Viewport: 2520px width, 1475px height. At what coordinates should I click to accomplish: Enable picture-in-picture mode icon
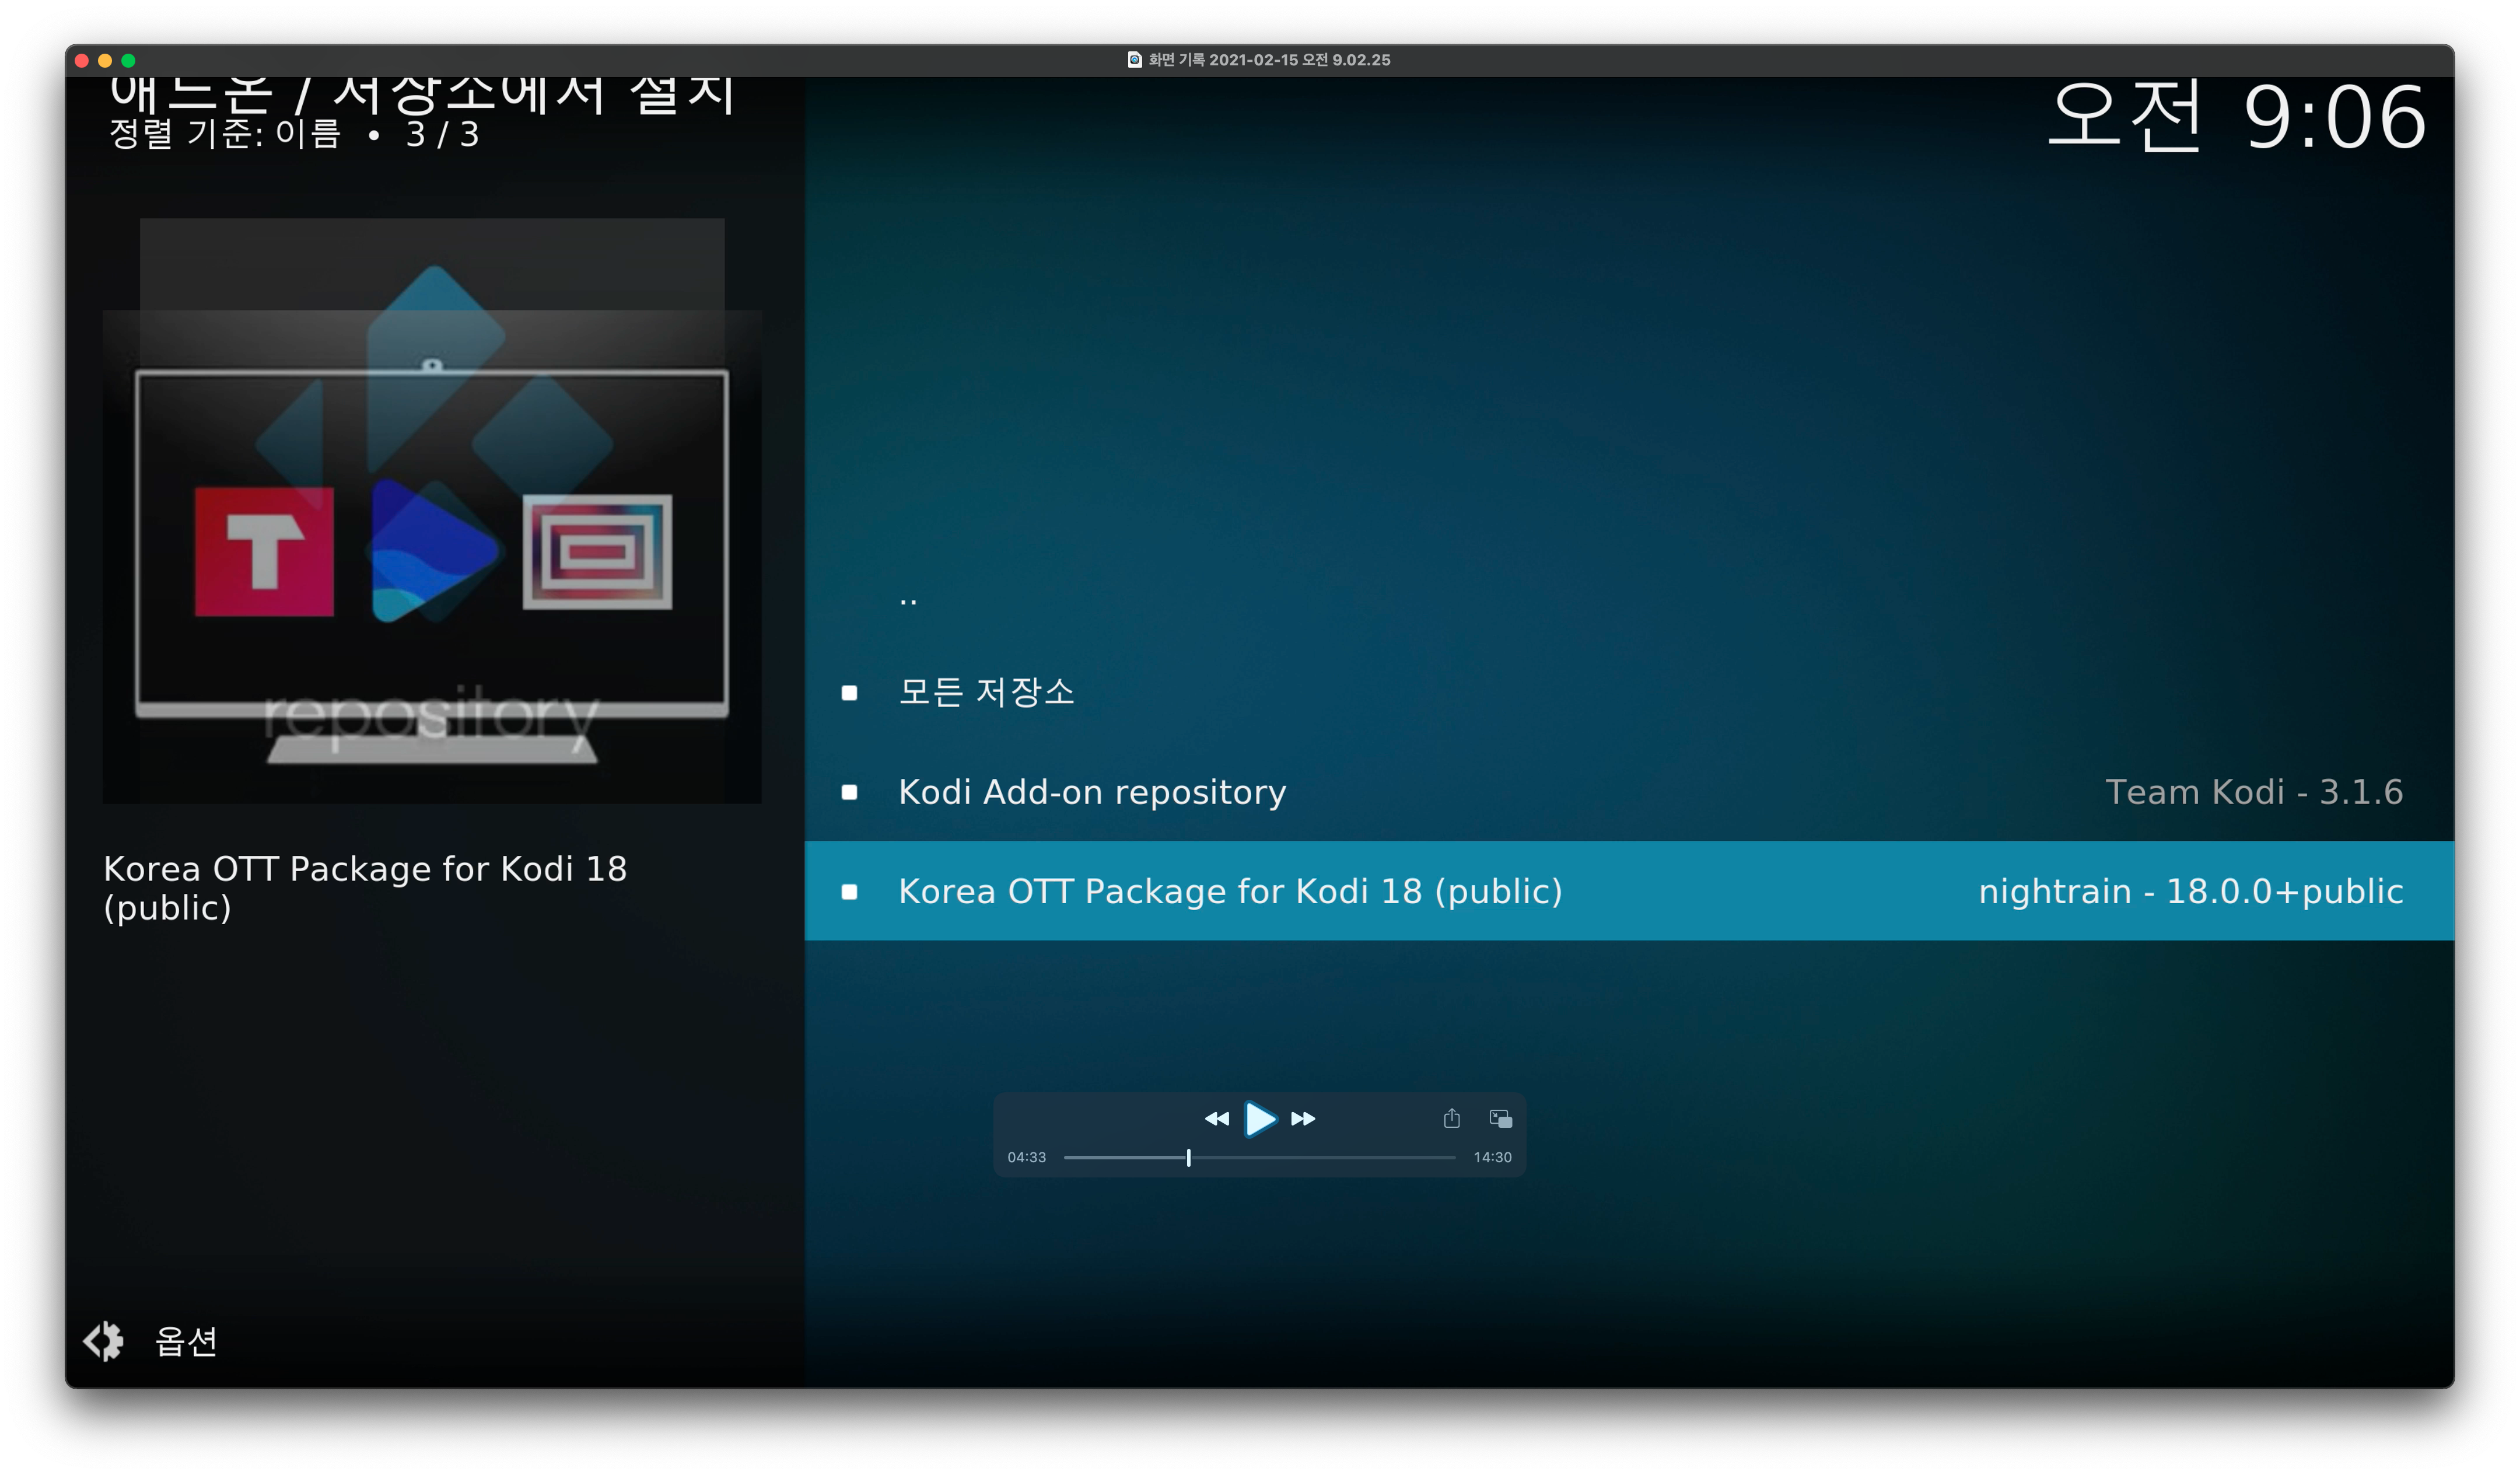1500,1118
